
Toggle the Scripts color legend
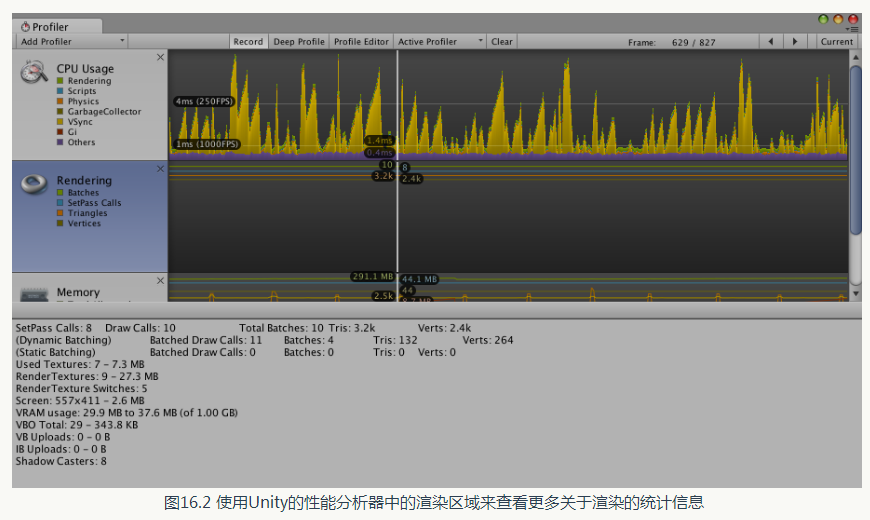tap(60, 91)
